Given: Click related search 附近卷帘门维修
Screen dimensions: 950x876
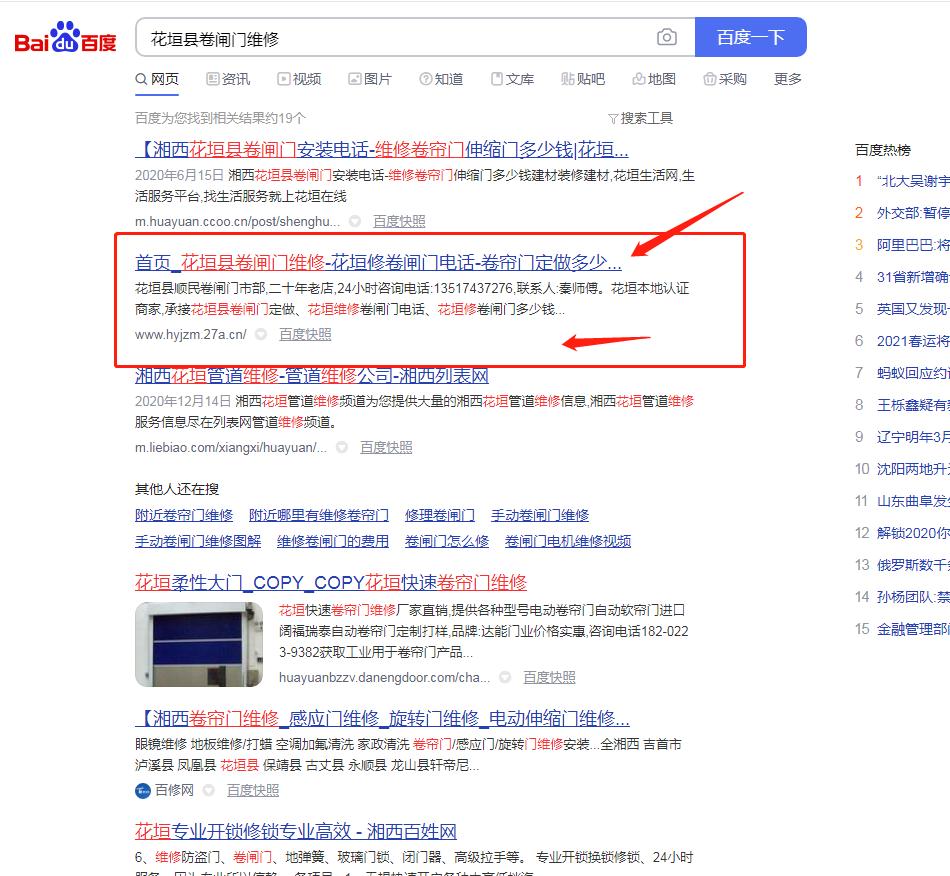Looking at the screenshot, I should (184, 515).
